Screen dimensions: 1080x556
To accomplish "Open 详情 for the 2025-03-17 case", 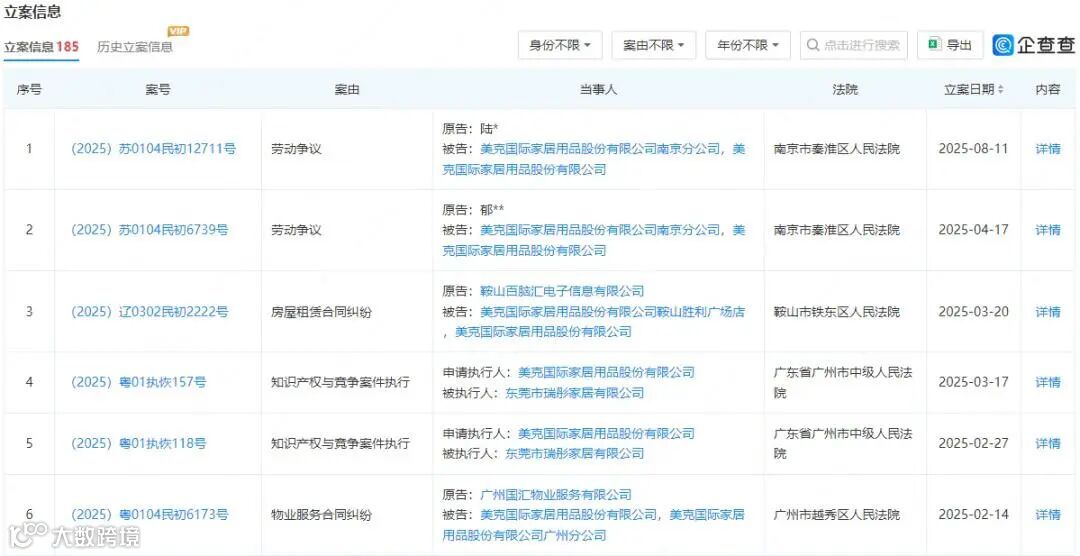I will [x=1048, y=382].
